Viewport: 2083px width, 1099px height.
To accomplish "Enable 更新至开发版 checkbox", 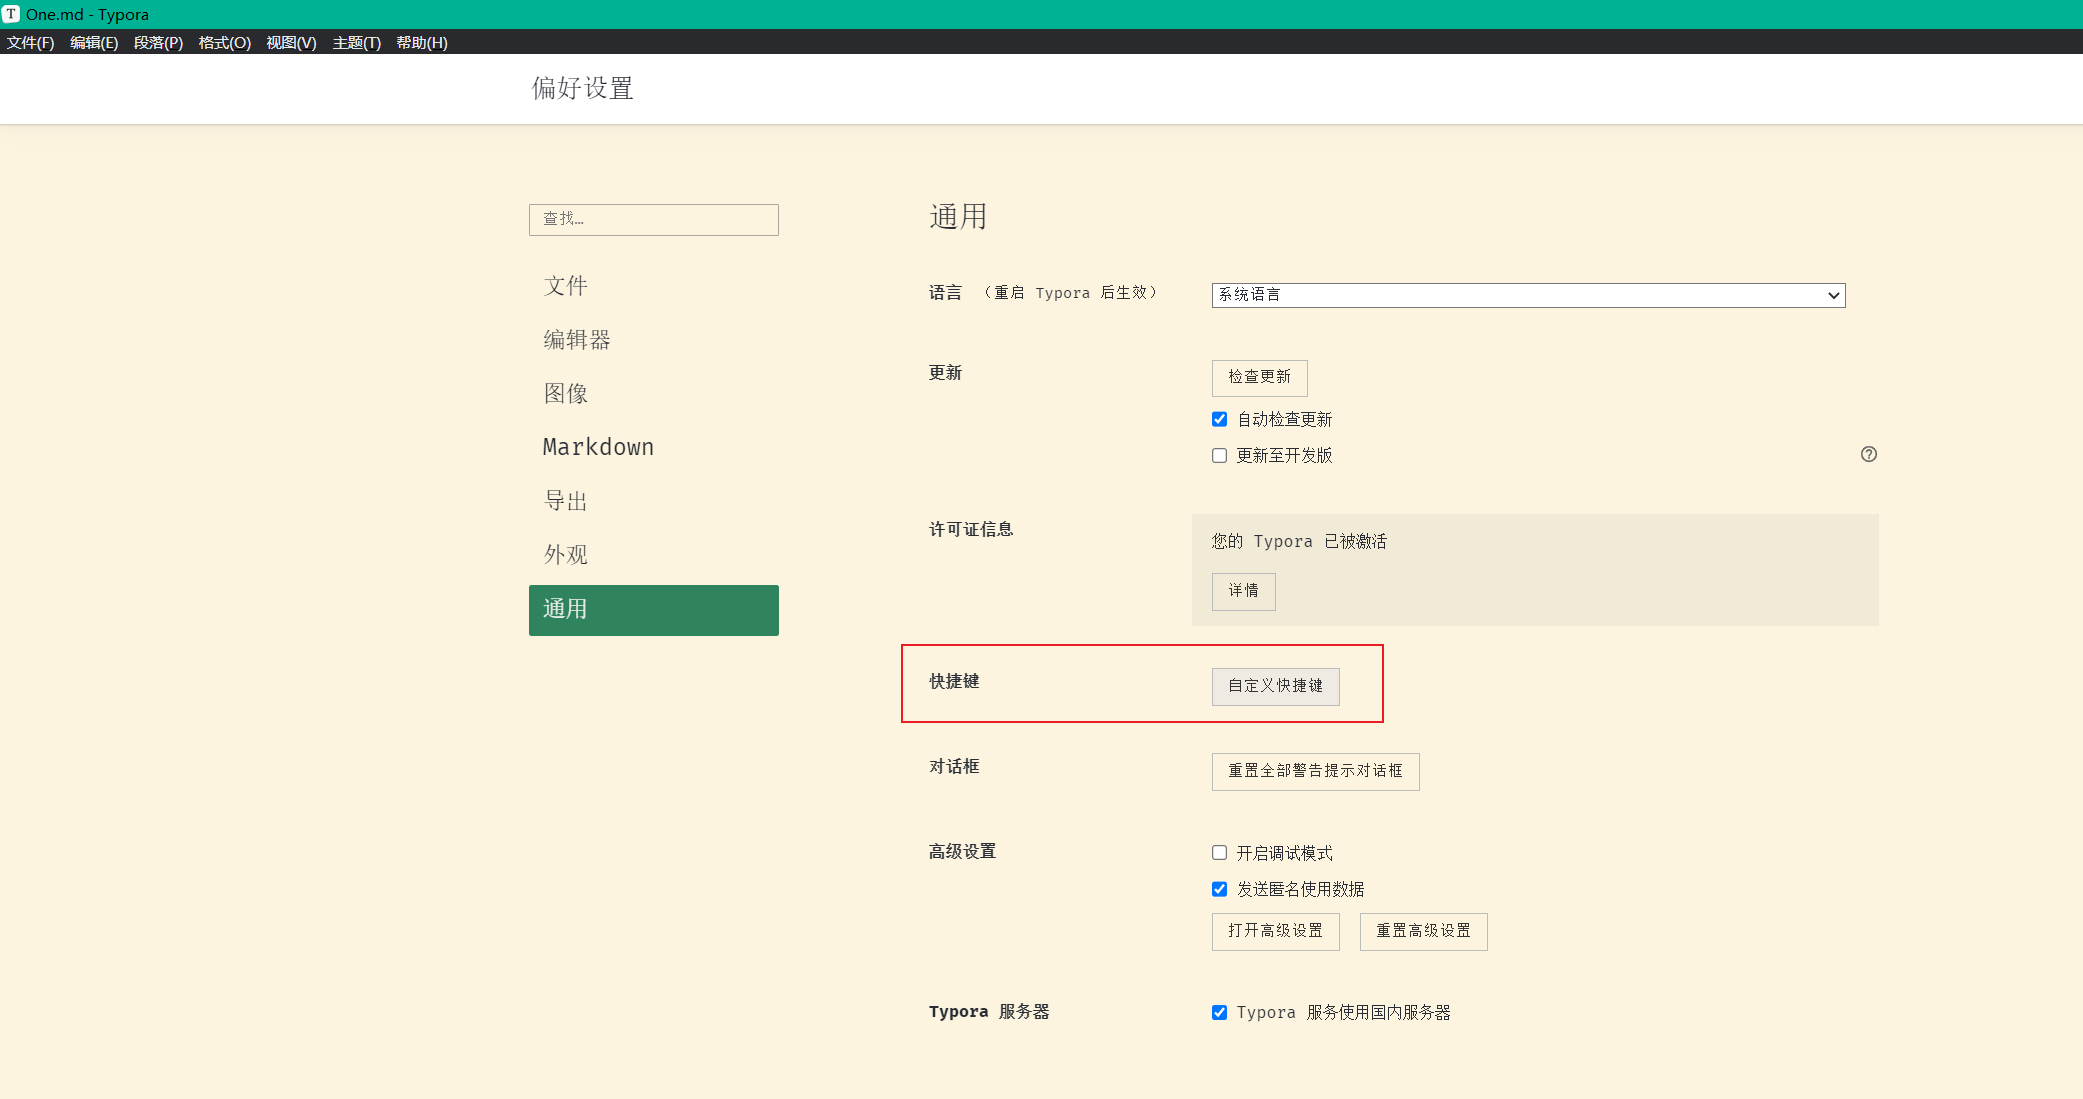I will (1219, 455).
